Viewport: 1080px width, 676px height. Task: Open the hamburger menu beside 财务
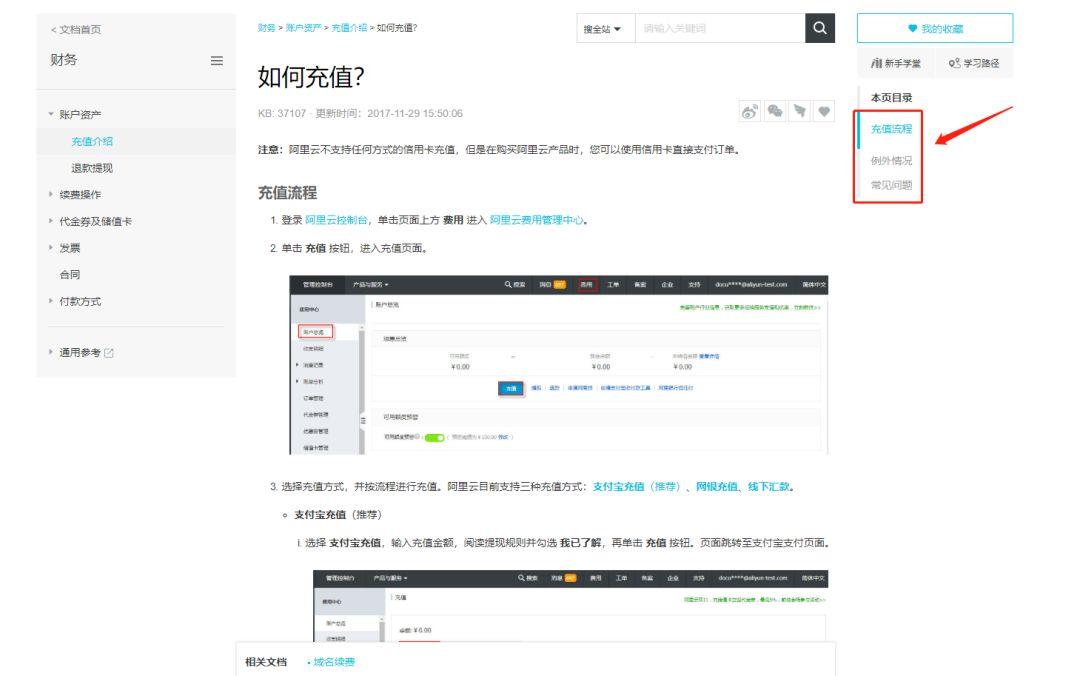tap(216, 61)
